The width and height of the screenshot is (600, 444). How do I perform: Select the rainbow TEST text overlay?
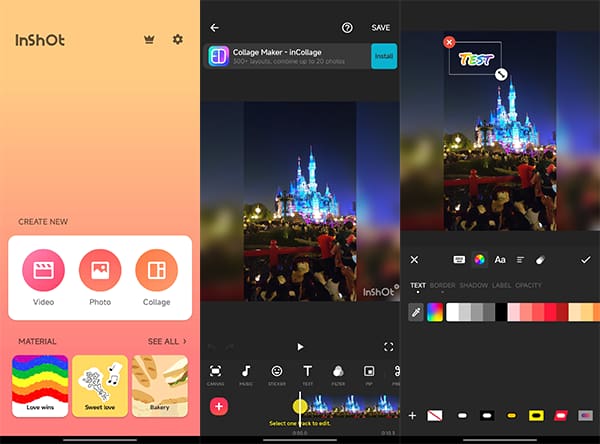pos(476,59)
